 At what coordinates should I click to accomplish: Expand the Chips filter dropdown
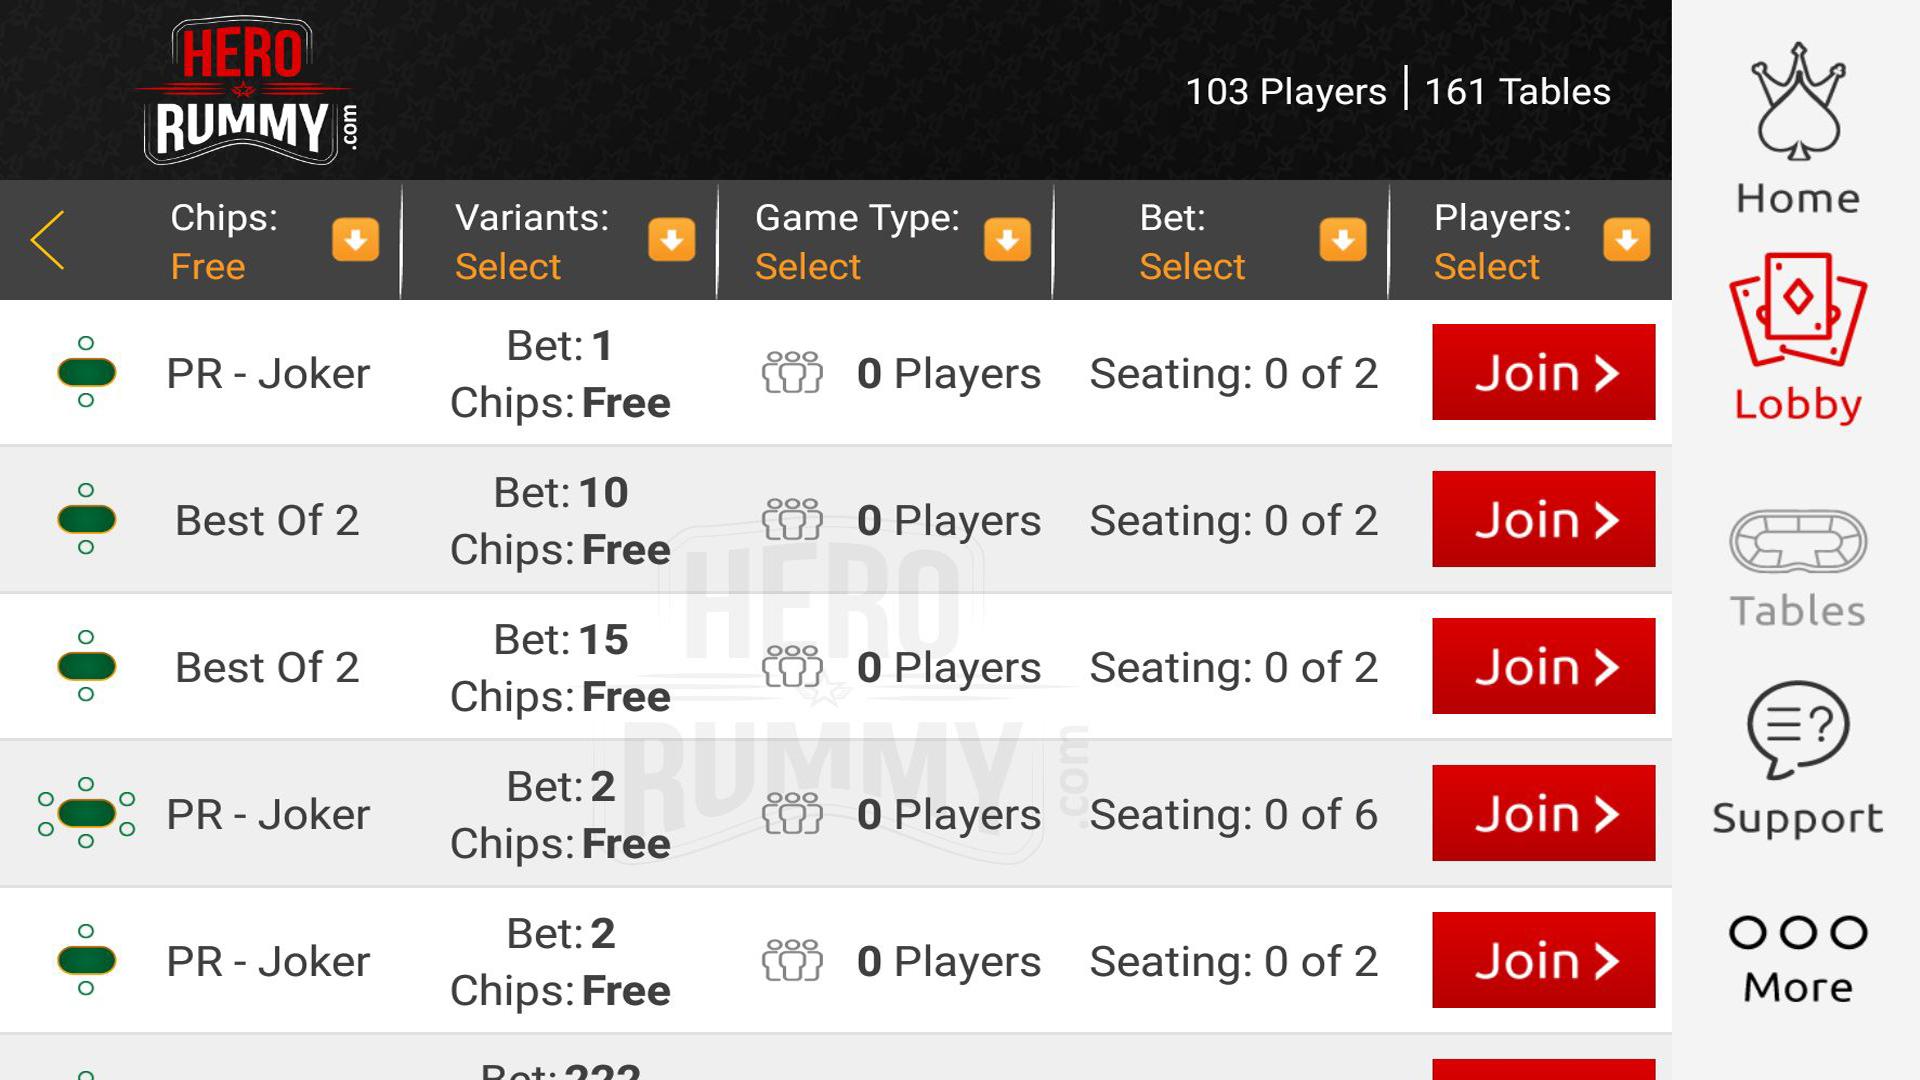pos(355,240)
